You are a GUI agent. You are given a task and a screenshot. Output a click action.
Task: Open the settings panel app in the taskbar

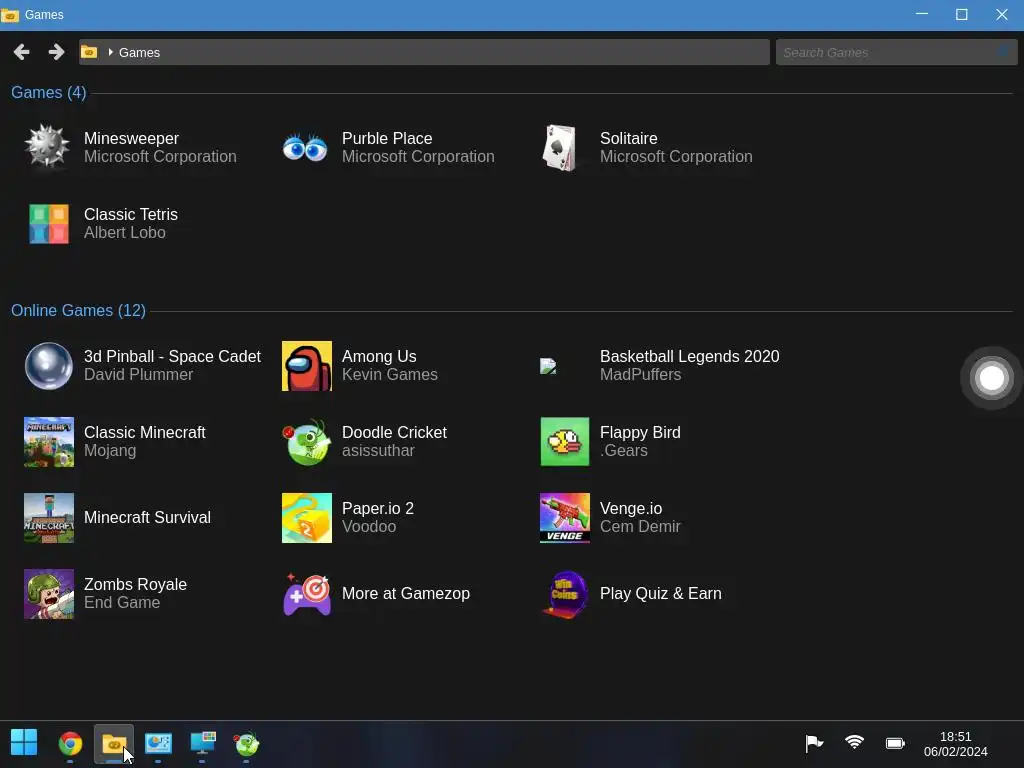pyautogui.click(x=158, y=743)
